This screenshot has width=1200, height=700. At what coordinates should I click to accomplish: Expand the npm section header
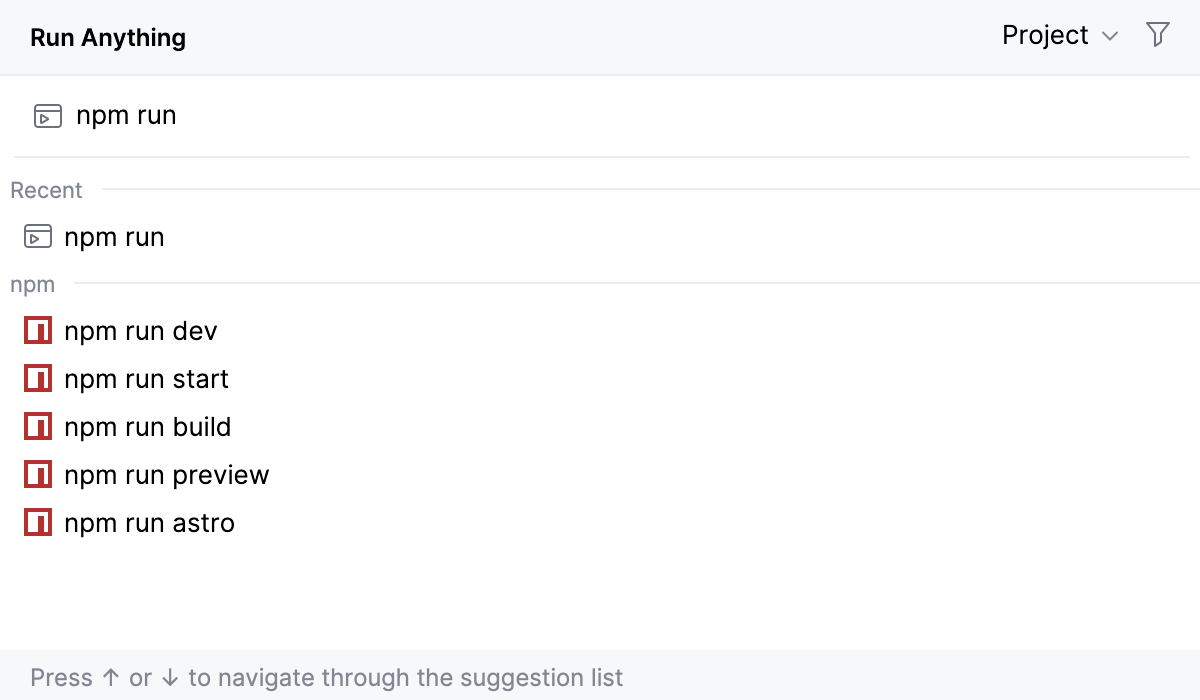[x=32, y=284]
